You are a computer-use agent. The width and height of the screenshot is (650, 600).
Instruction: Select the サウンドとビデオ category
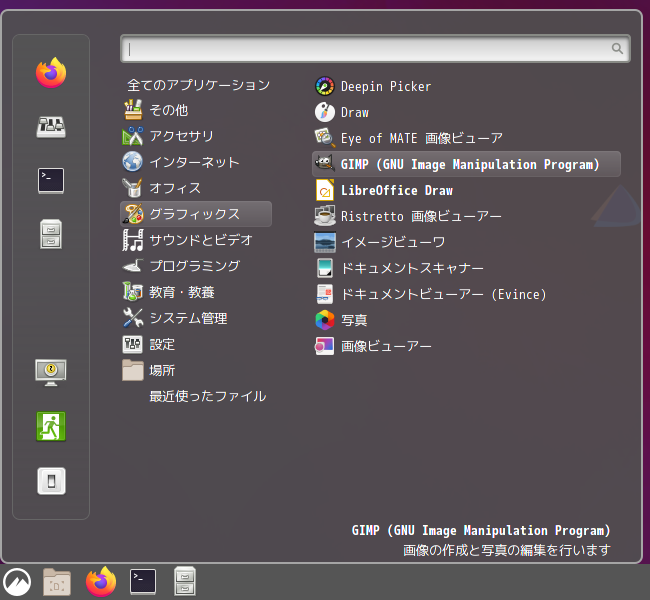[196, 240]
